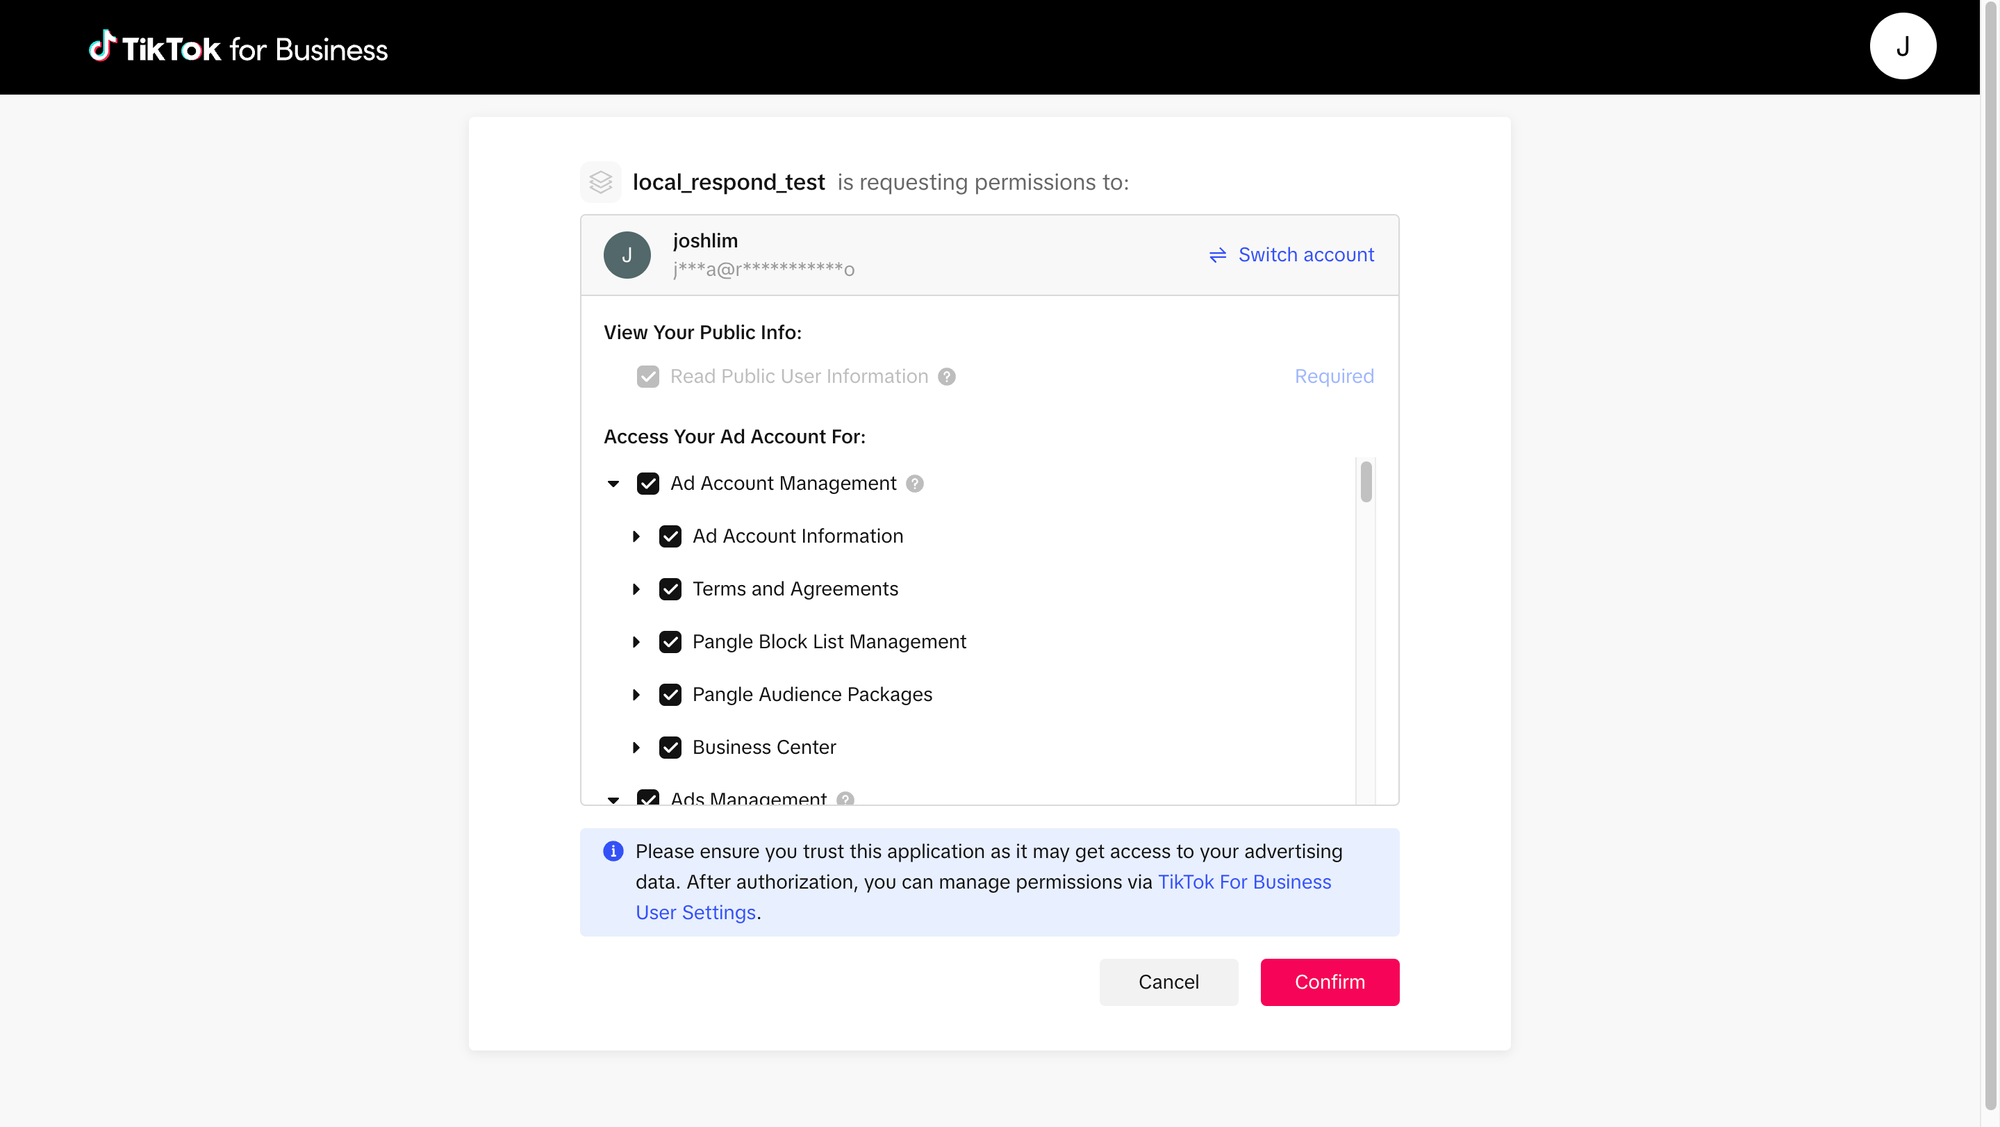2000x1127 pixels.
Task: Expand the Pangle Block List Management item
Action: point(636,642)
